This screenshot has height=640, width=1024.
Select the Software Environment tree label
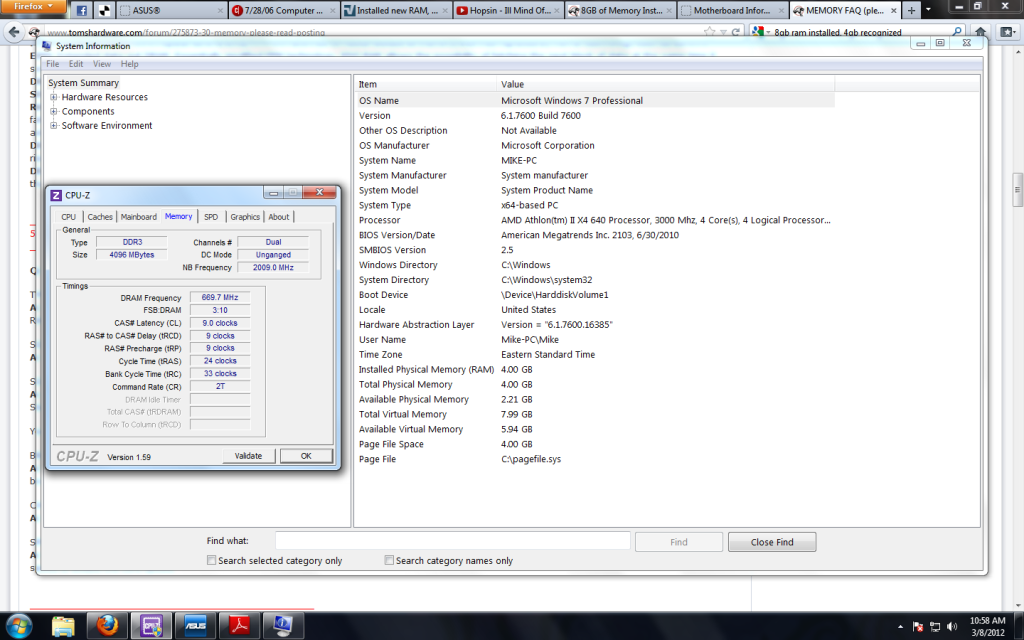(107, 126)
